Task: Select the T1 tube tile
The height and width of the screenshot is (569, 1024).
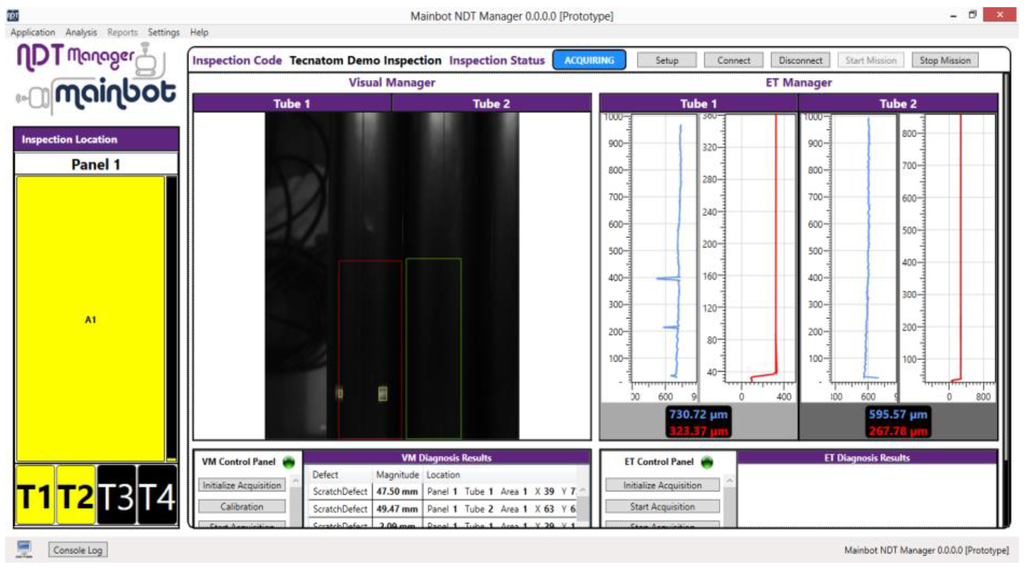Action: (36, 494)
